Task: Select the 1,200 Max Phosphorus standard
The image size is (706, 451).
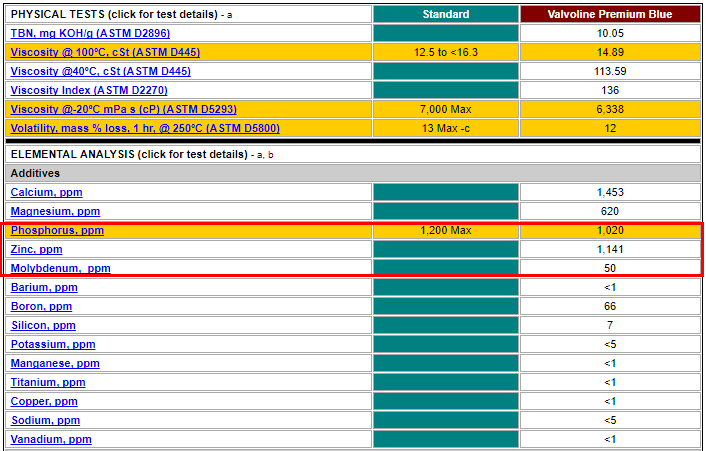Action: 446,230
